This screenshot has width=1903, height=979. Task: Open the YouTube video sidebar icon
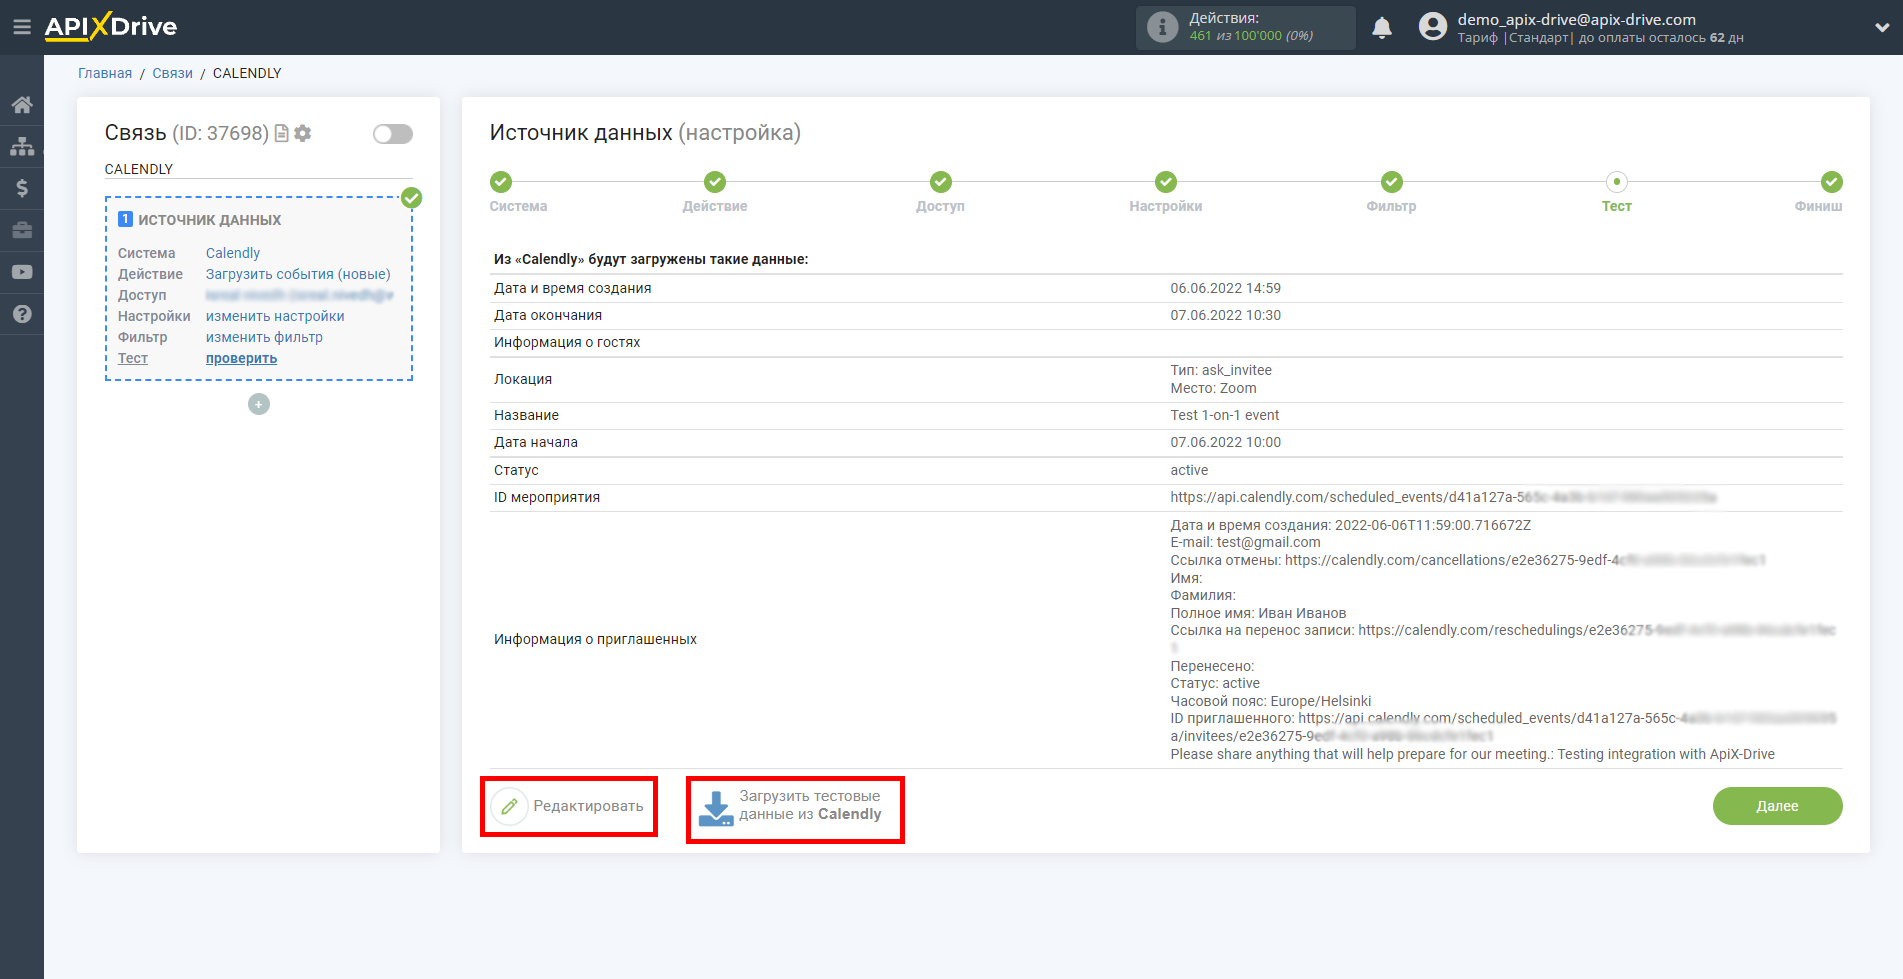(x=22, y=272)
